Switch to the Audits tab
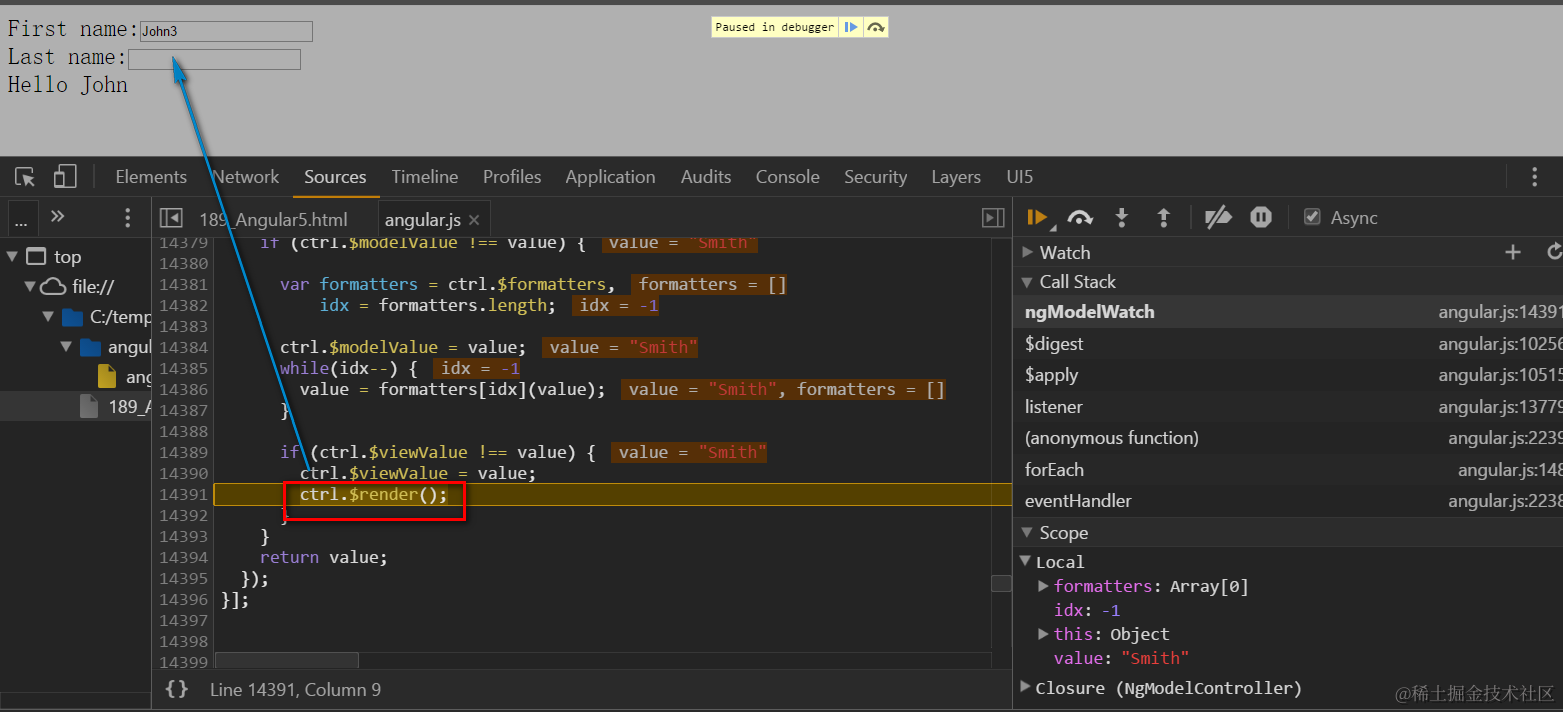 tap(706, 177)
